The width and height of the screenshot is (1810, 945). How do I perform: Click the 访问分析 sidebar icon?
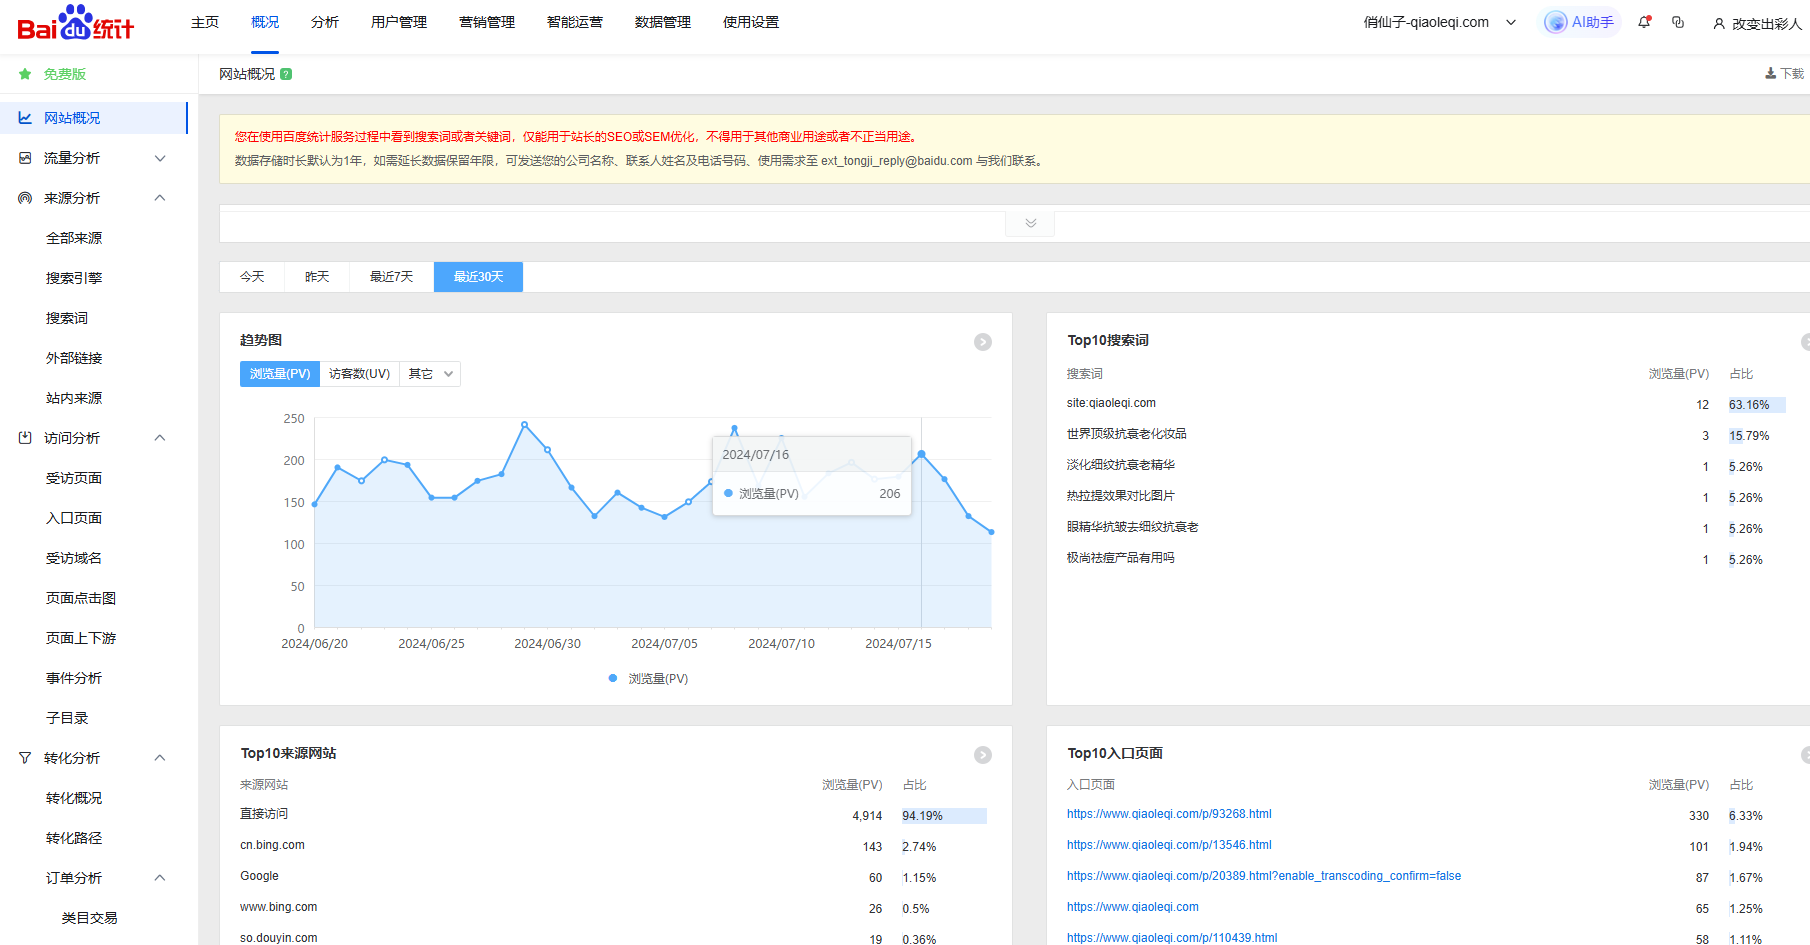pos(25,438)
